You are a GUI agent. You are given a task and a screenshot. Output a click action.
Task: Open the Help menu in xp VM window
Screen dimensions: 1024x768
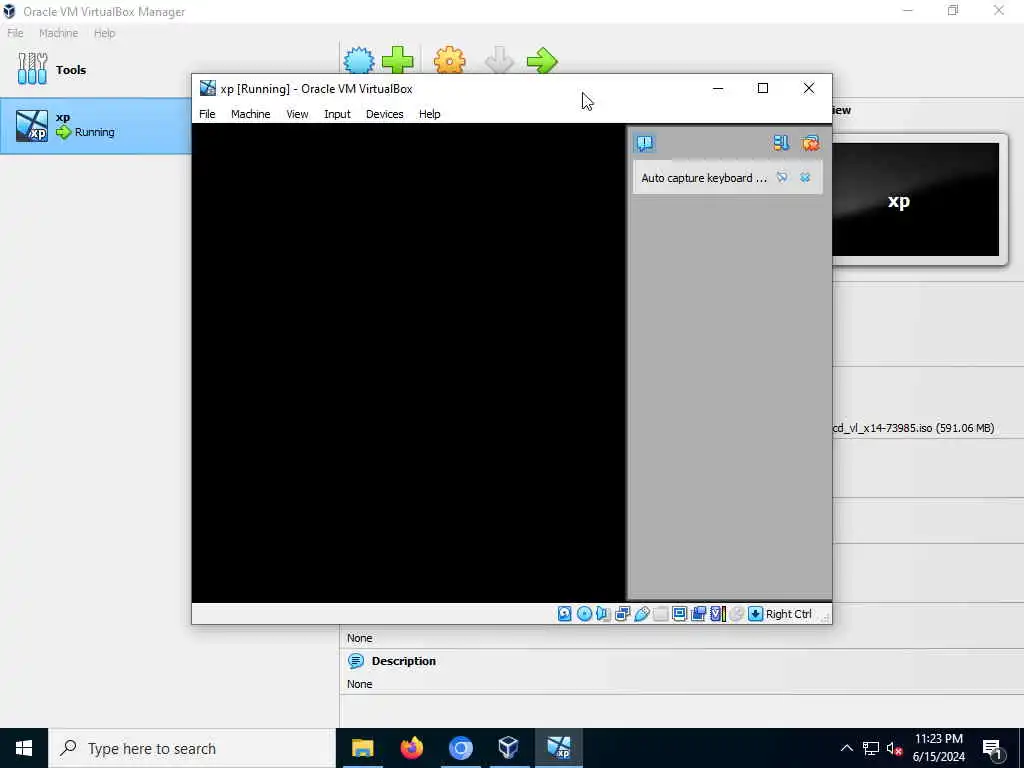click(x=430, y=114)
